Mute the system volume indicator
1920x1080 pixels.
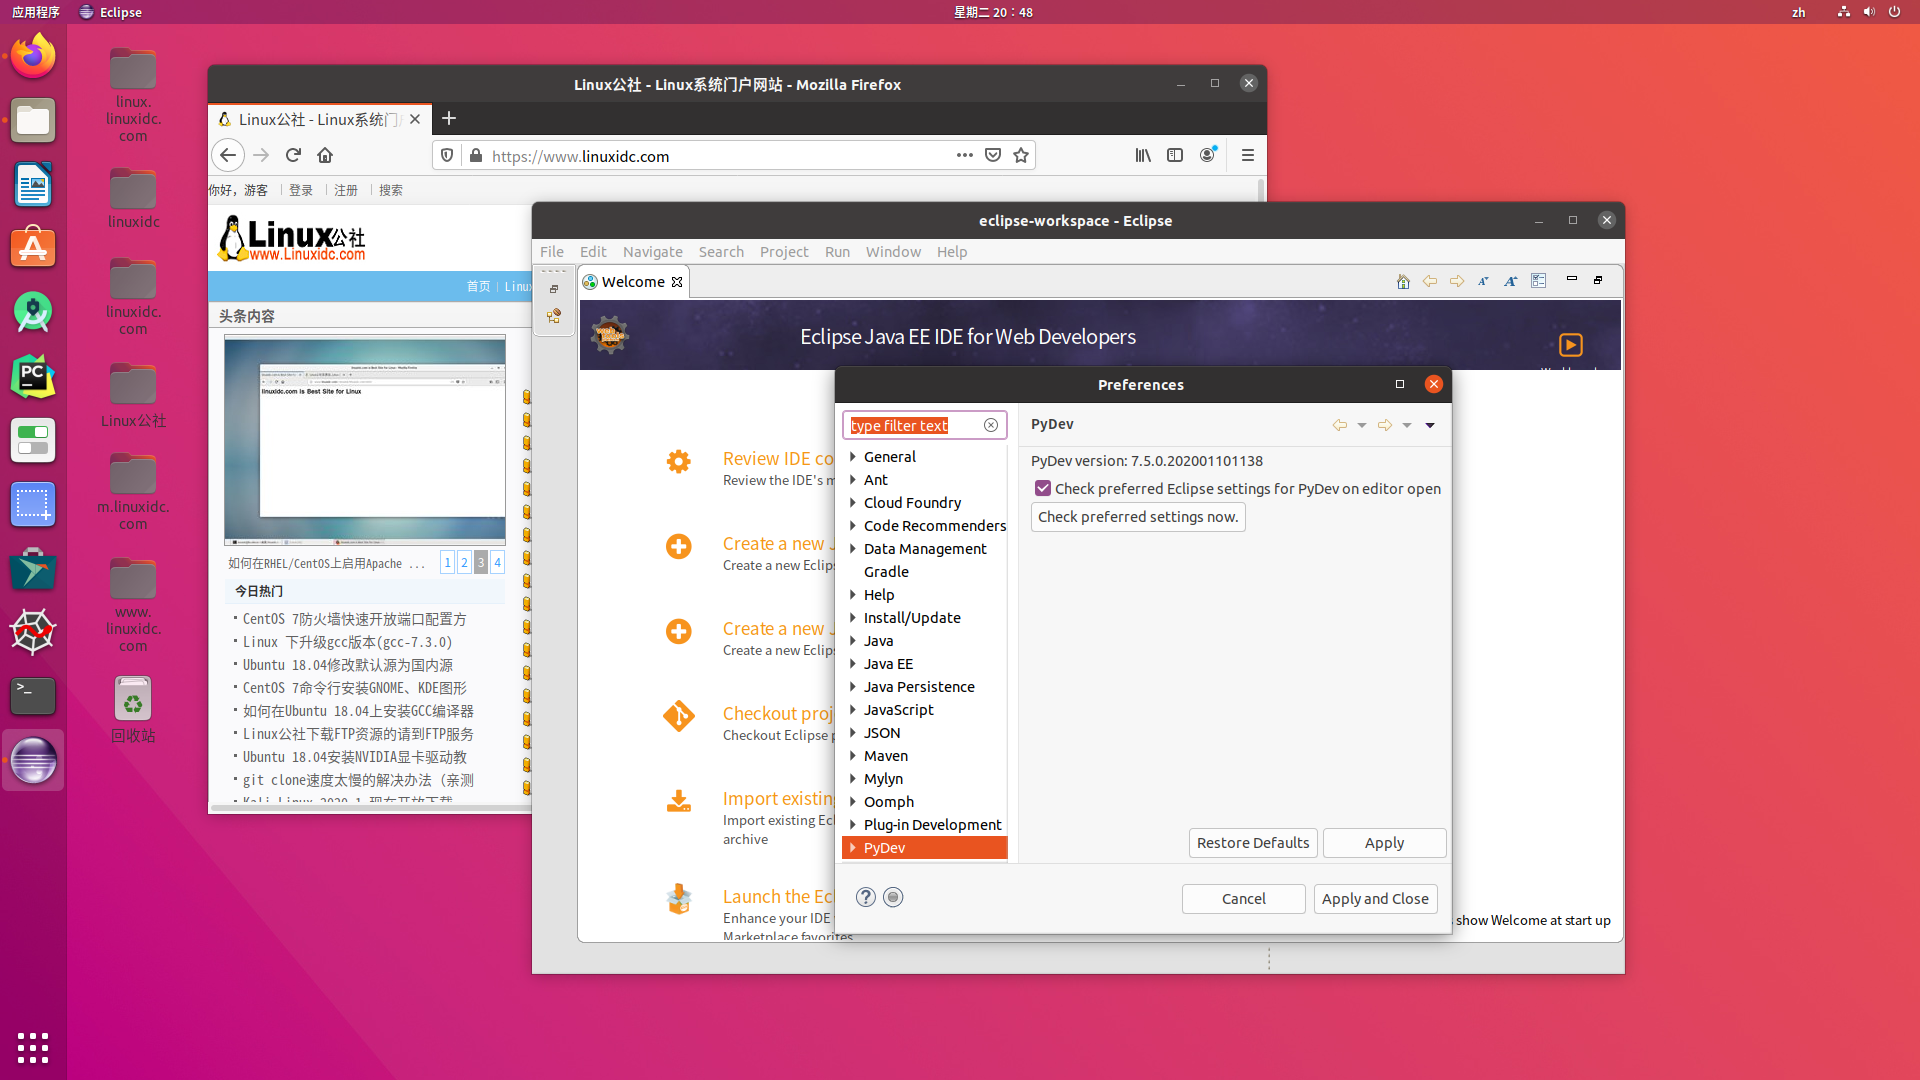pos(1868,12)
